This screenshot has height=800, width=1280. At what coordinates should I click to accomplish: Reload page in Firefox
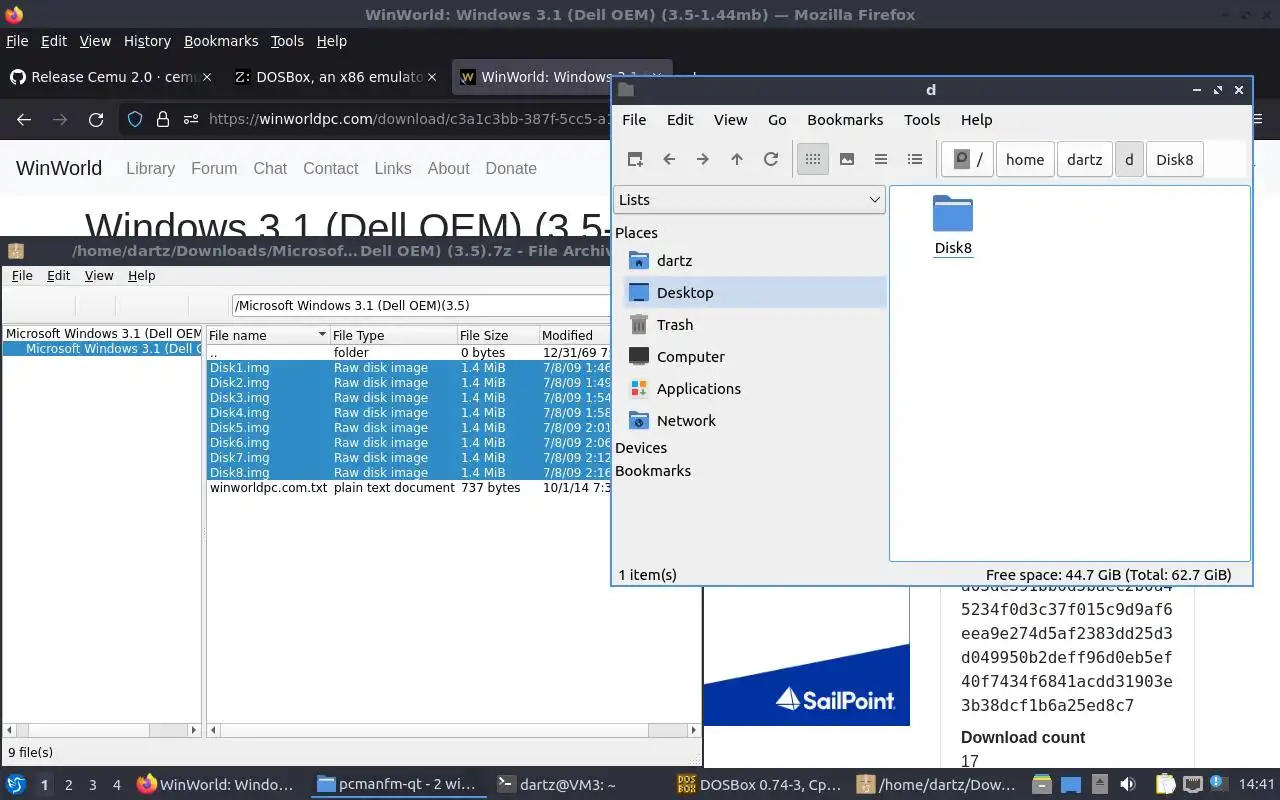coord(96,120)
